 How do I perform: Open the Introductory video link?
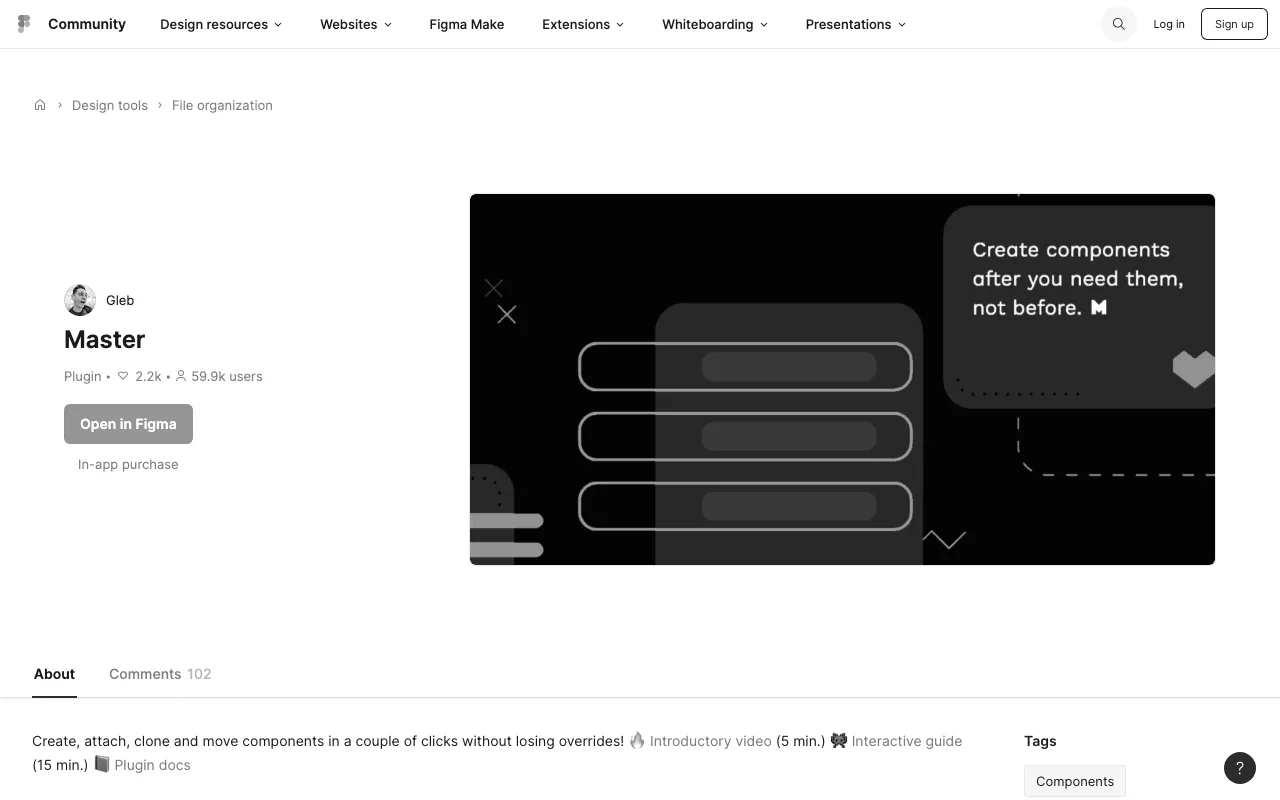tap(711, 741)
